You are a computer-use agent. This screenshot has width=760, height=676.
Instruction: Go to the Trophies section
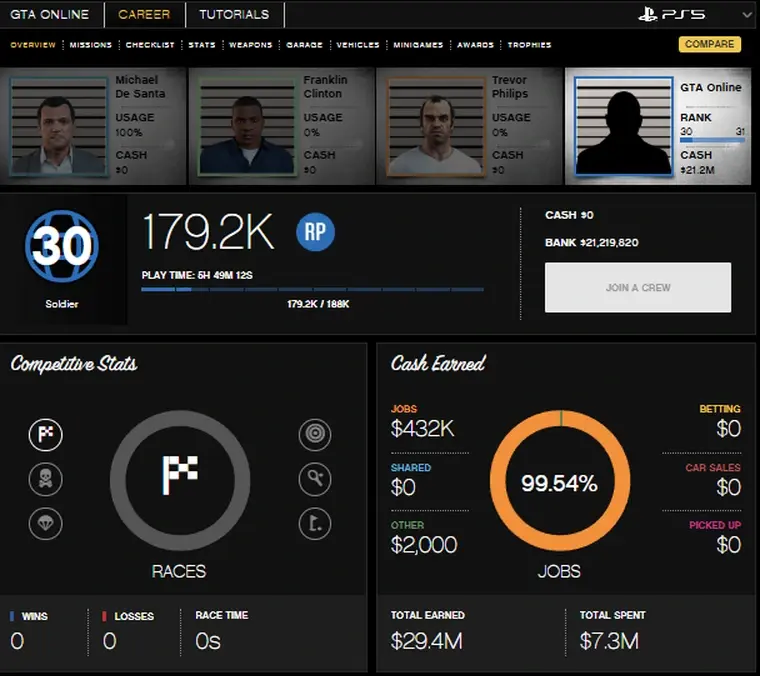[529, 45]
